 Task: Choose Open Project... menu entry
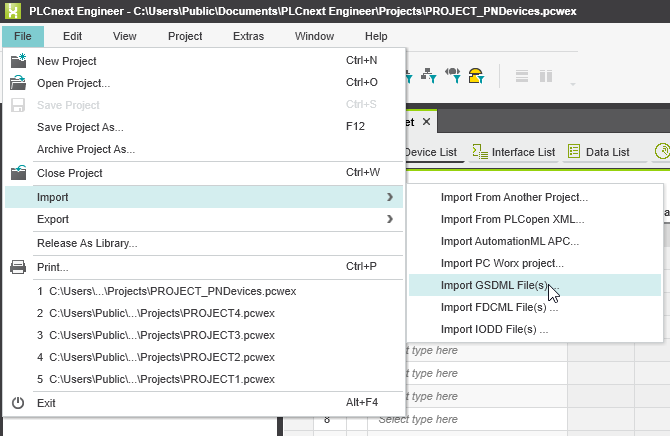[x=204, y=83]
